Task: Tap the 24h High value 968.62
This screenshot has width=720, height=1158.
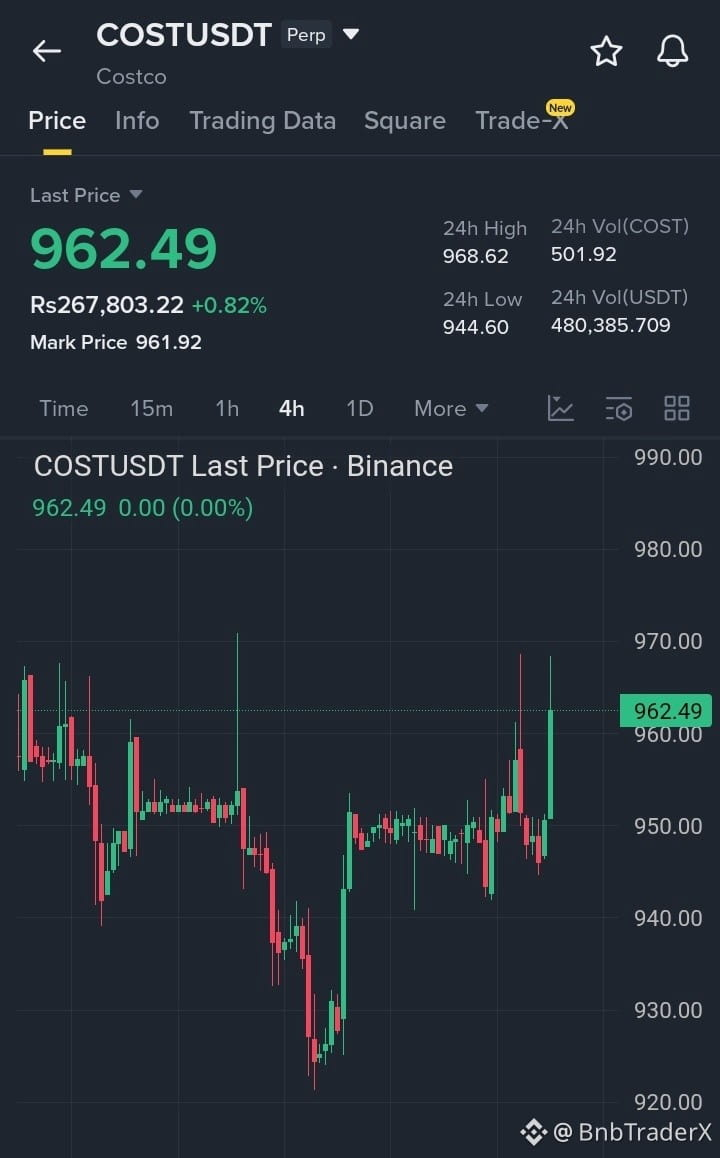Action: click(x=476, y=256)
